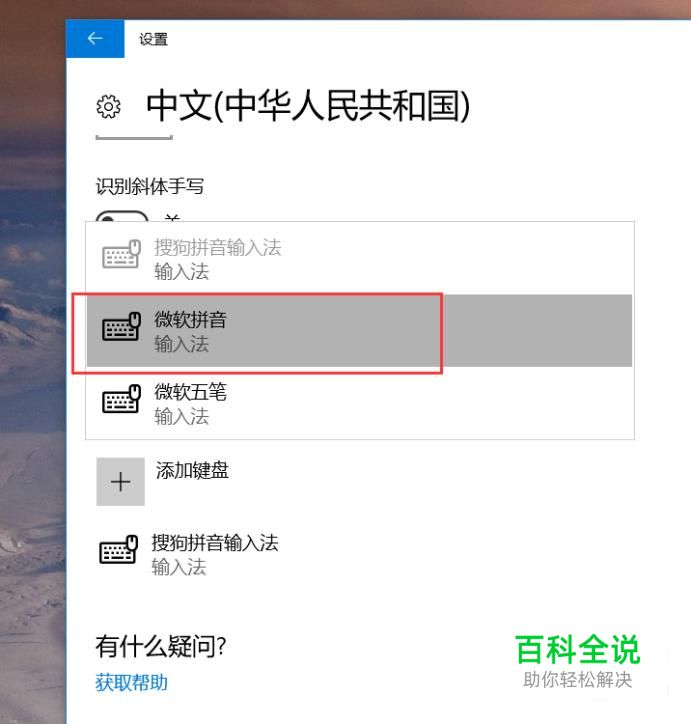Click the 中文(中华人民共和国) page heading
691x724 pixels.
(308, 106)
